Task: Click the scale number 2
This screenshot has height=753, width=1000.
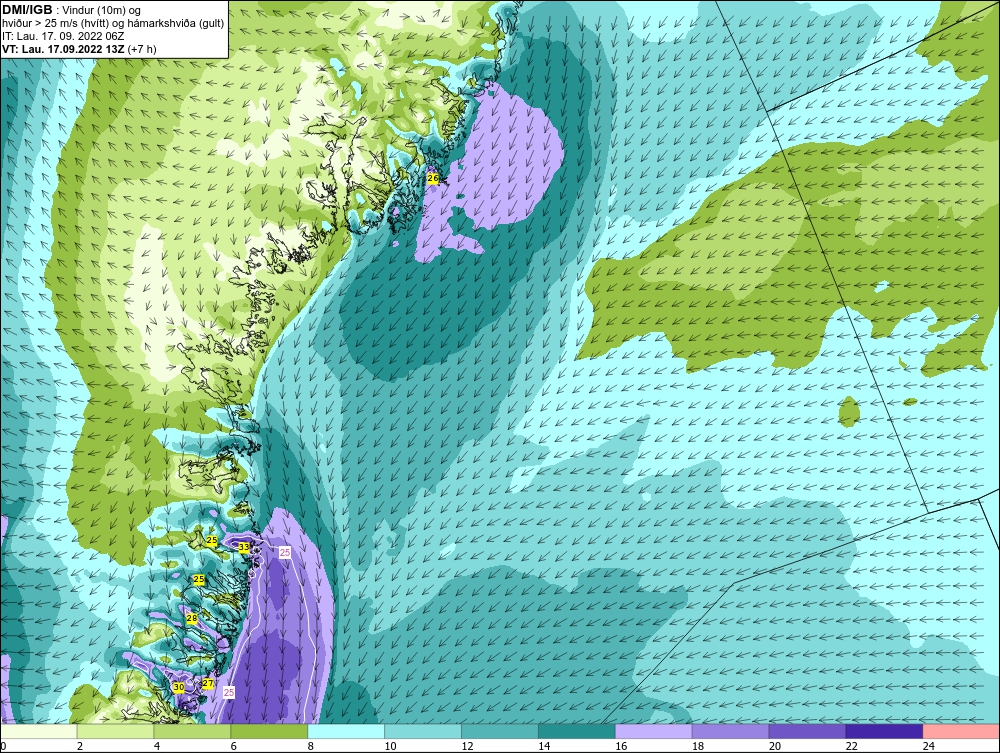Action: pos(80,746)
